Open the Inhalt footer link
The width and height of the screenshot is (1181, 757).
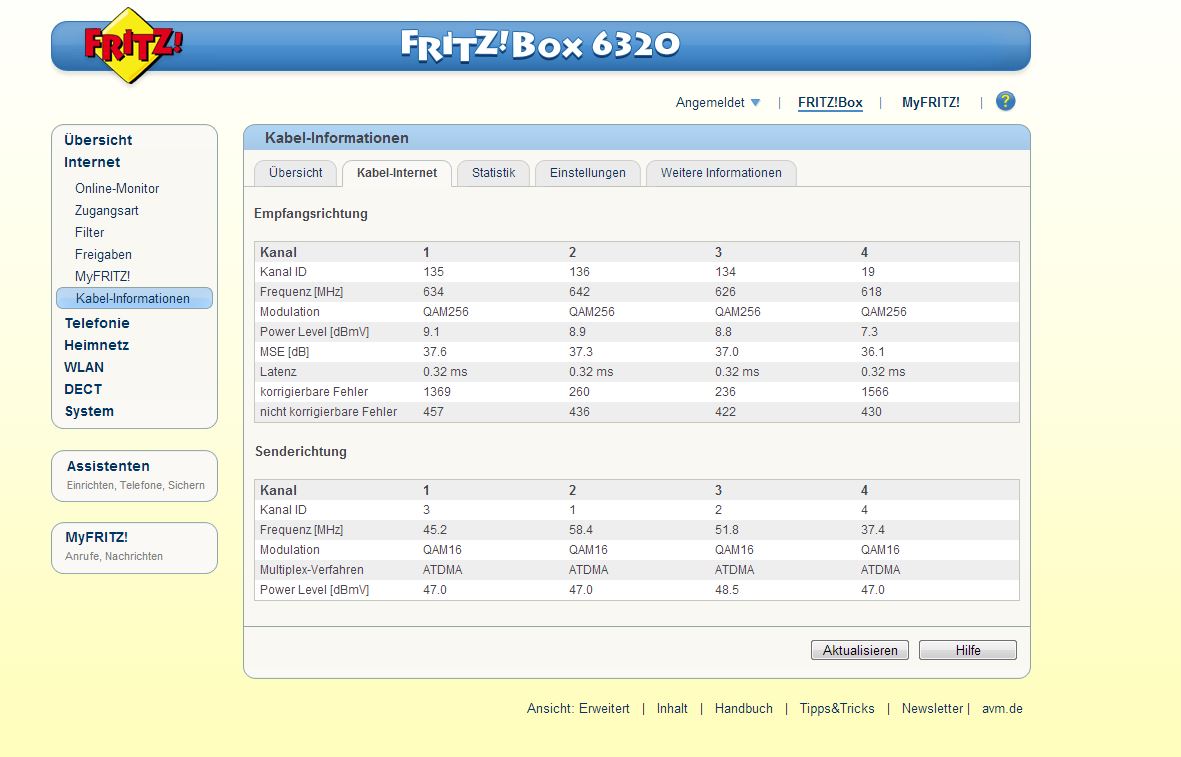[x=672, y=709]
